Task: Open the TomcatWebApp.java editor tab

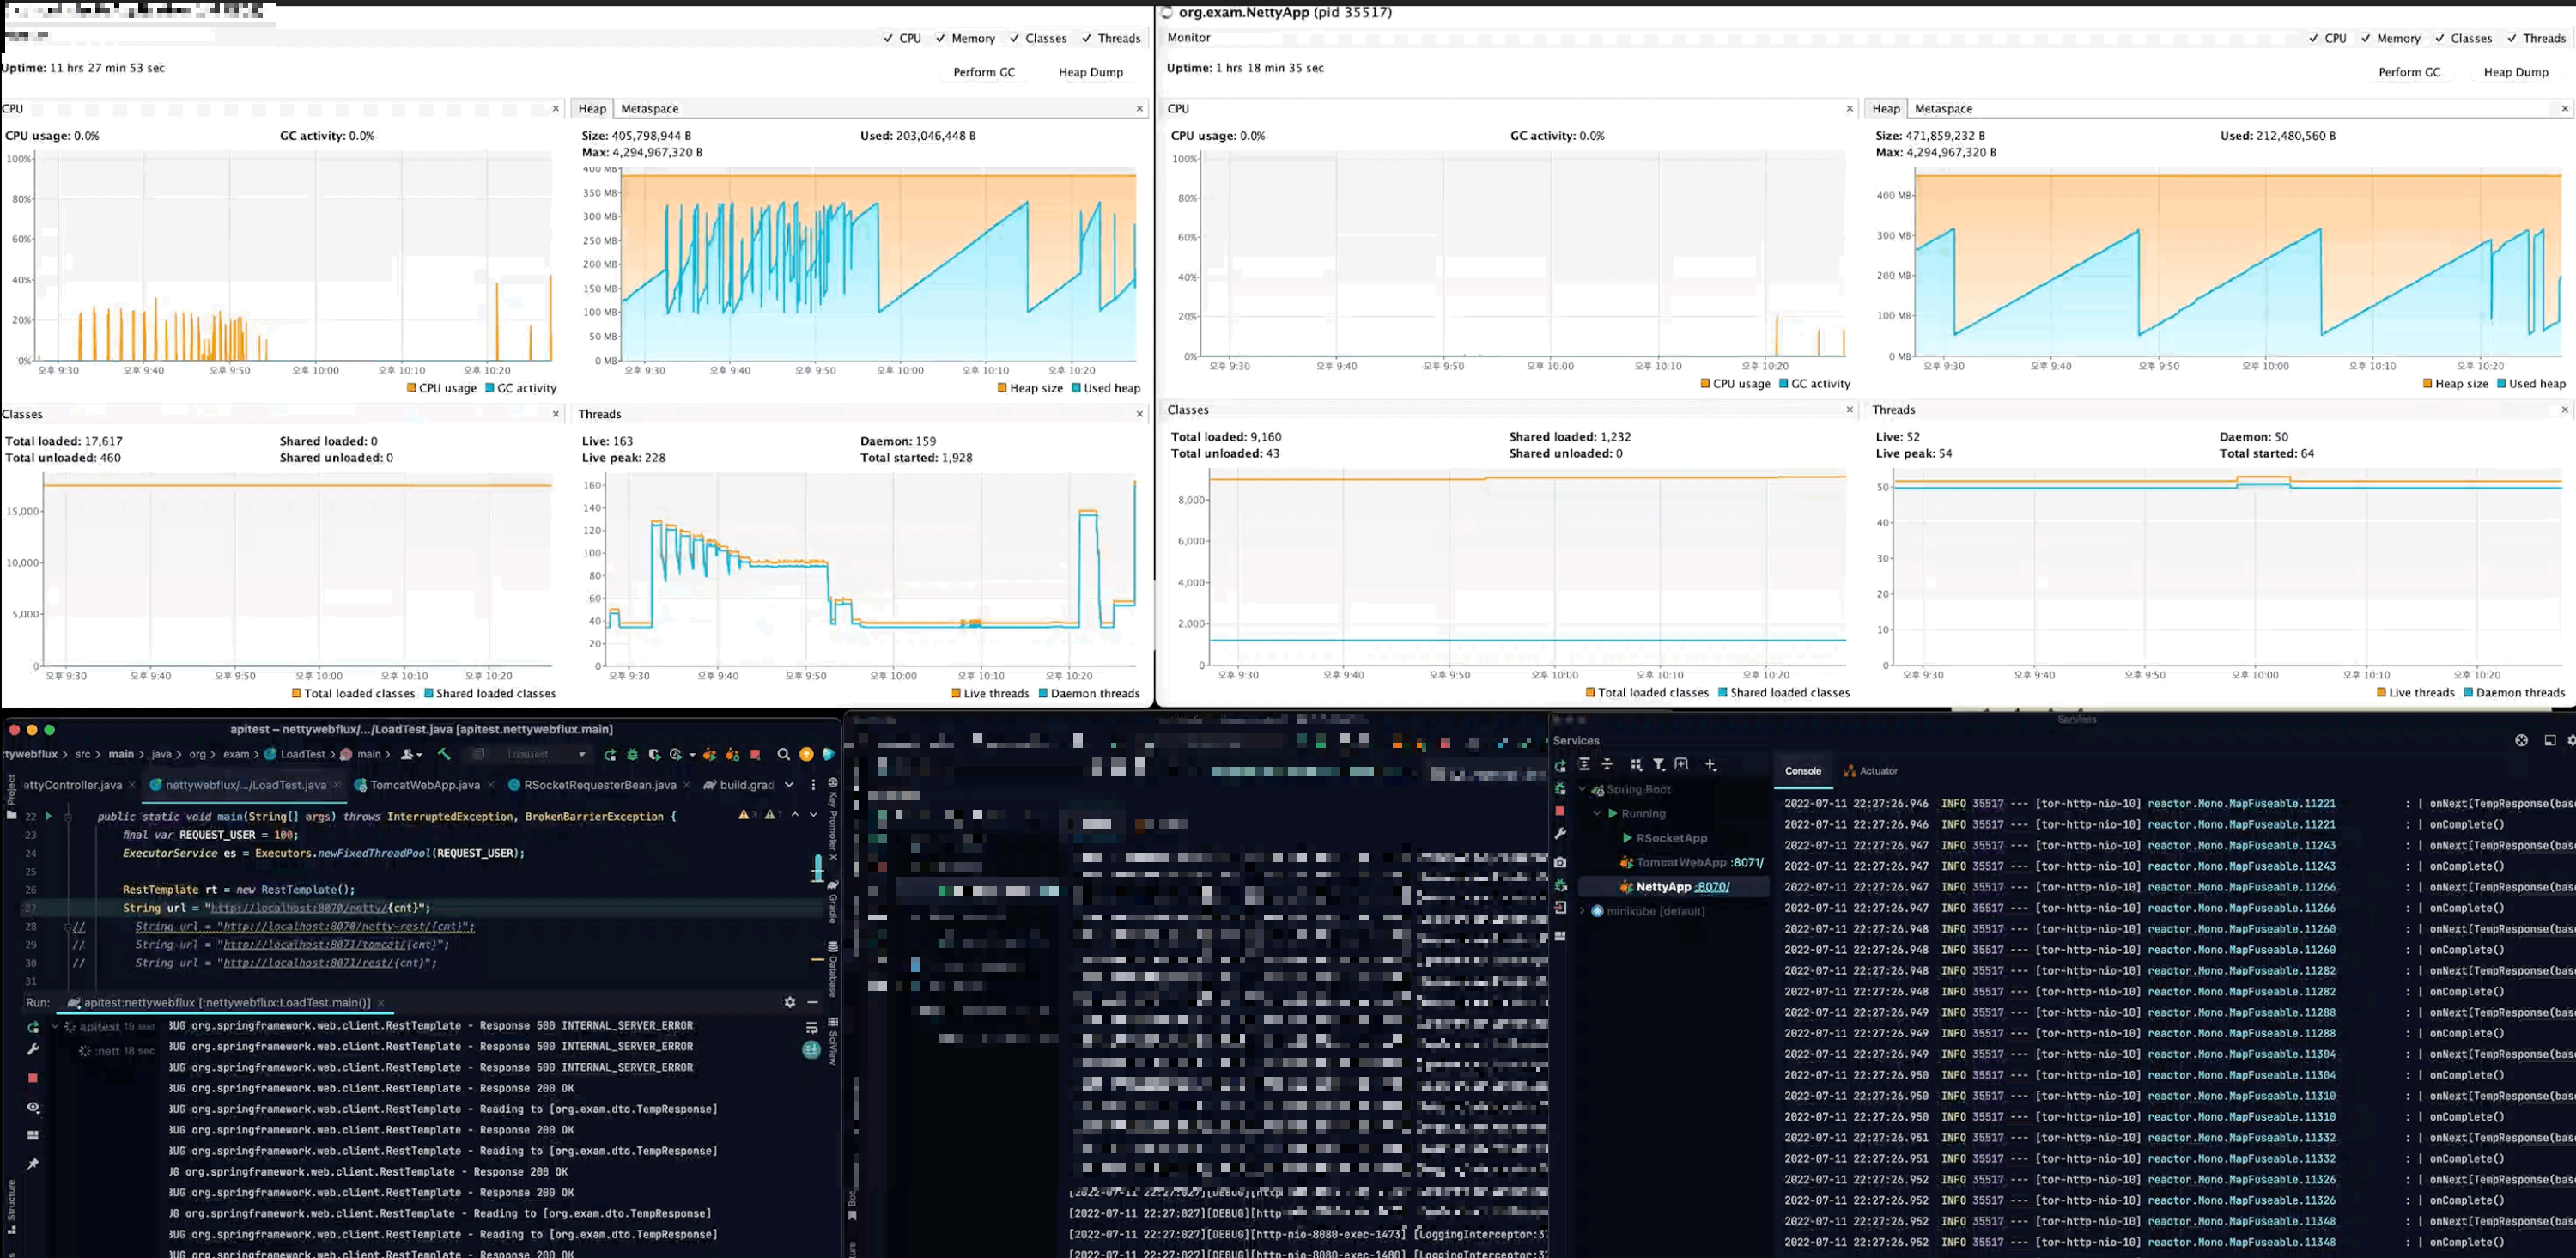Action: tap(424, 785)
